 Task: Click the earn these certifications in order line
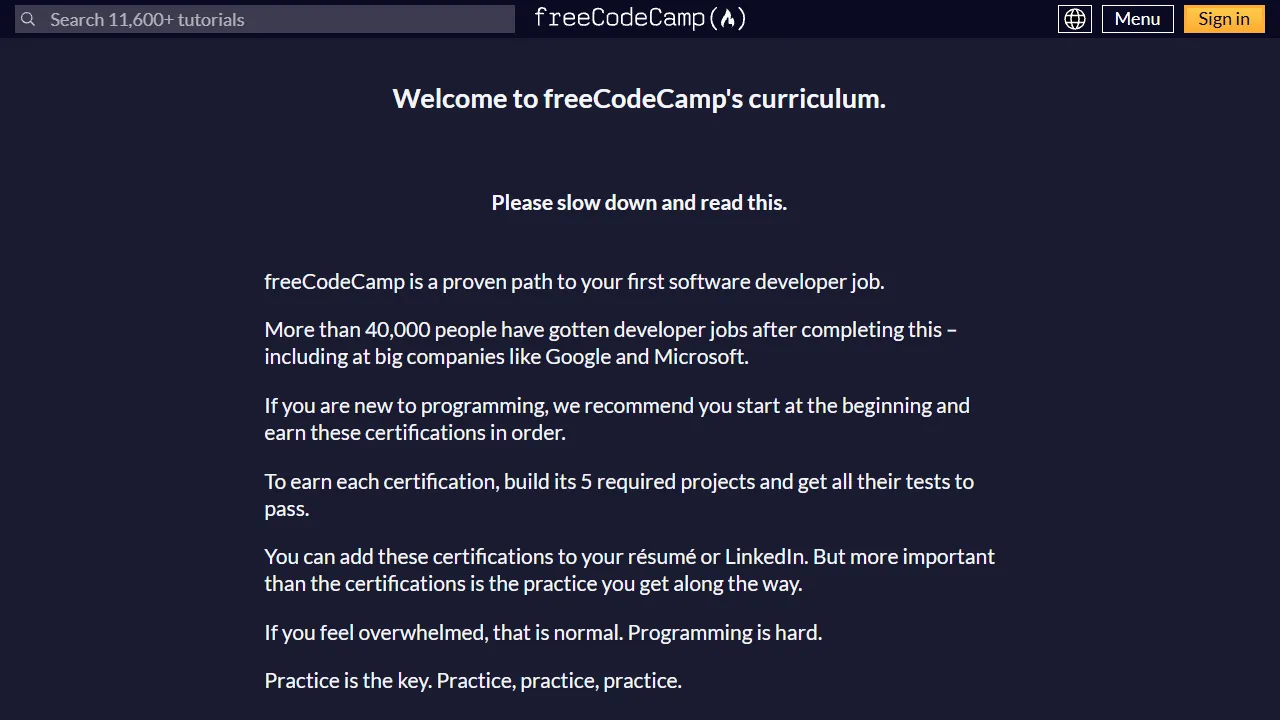(x=415, y=433)
